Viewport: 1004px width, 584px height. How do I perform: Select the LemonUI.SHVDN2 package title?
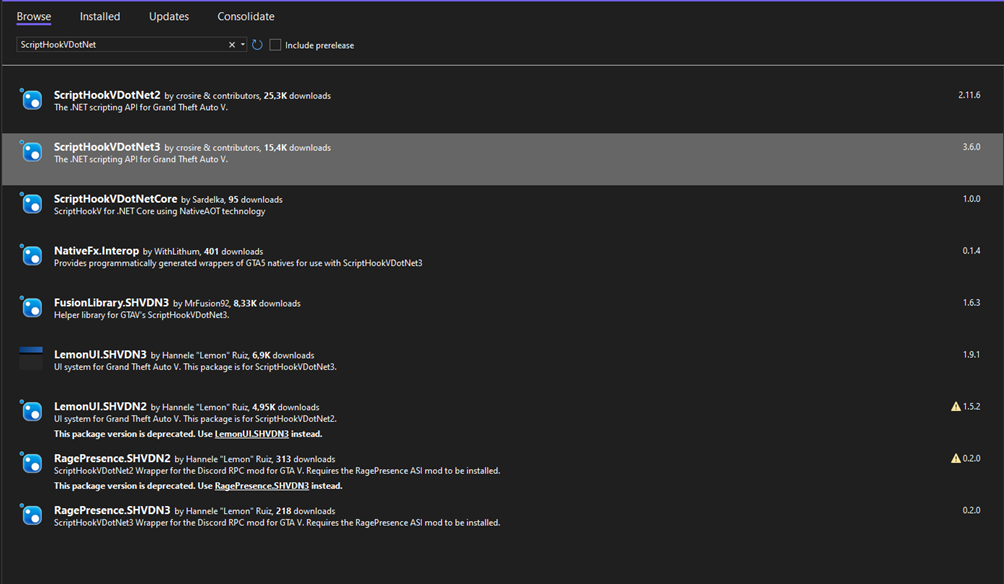[x=101, y=406]
